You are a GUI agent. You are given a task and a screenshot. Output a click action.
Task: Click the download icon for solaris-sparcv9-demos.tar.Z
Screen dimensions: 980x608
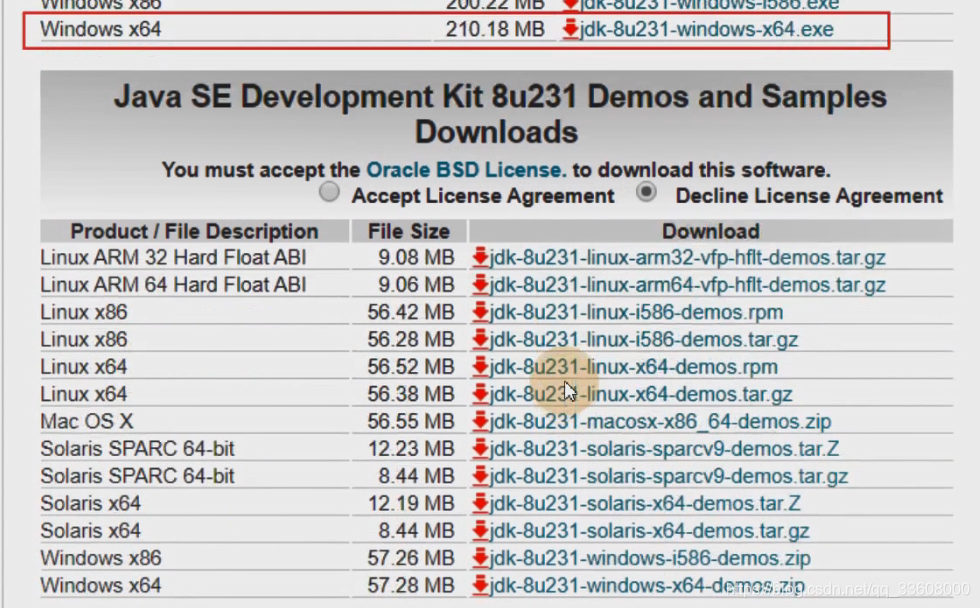480,448
